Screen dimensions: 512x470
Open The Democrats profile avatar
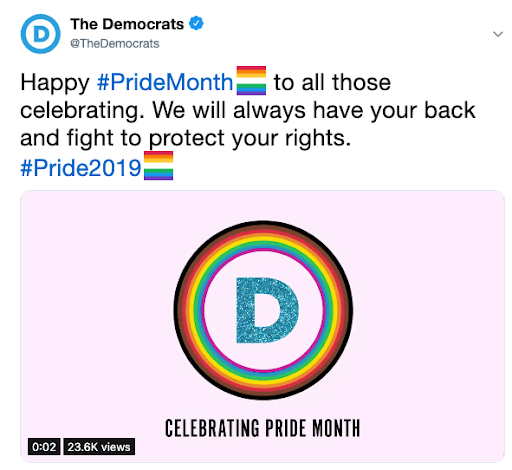41,34
